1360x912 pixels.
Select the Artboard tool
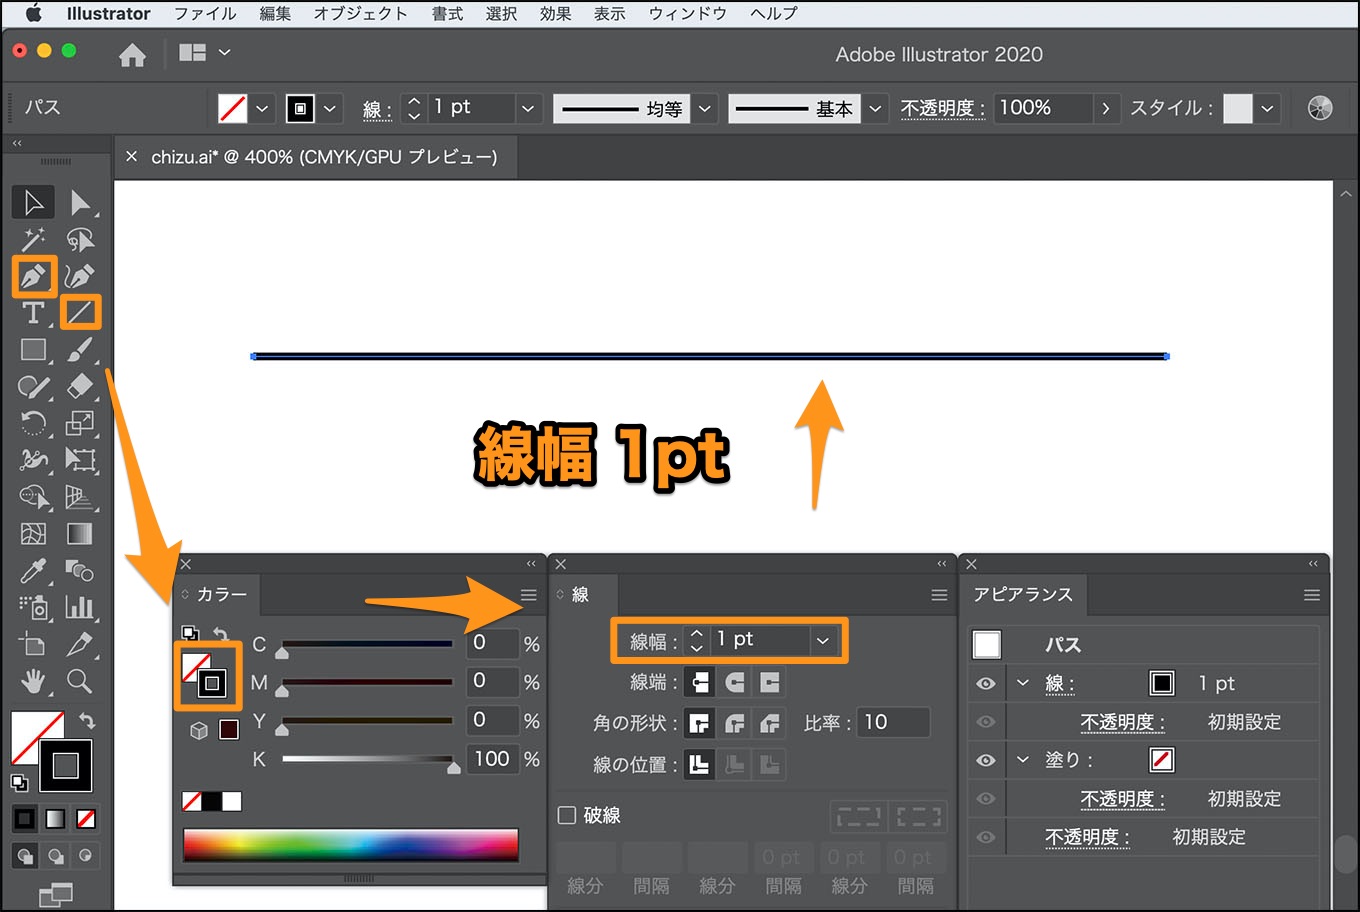click(33, 644)
